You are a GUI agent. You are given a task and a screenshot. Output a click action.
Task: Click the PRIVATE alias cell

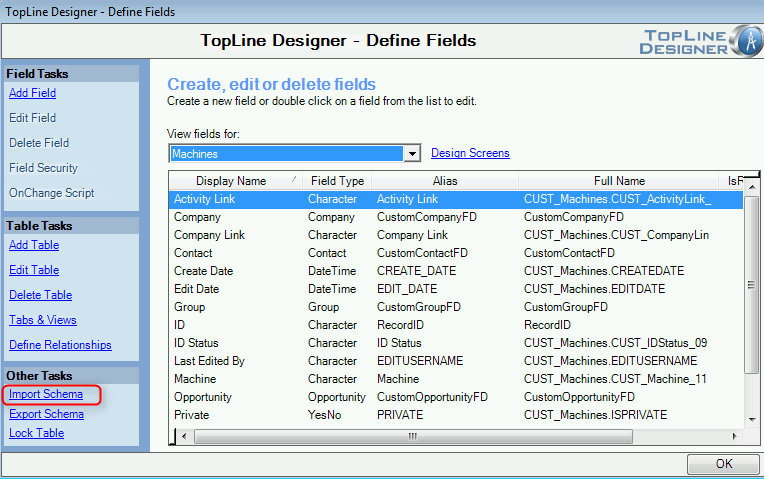pyautogui.click(x=400, y=415)
